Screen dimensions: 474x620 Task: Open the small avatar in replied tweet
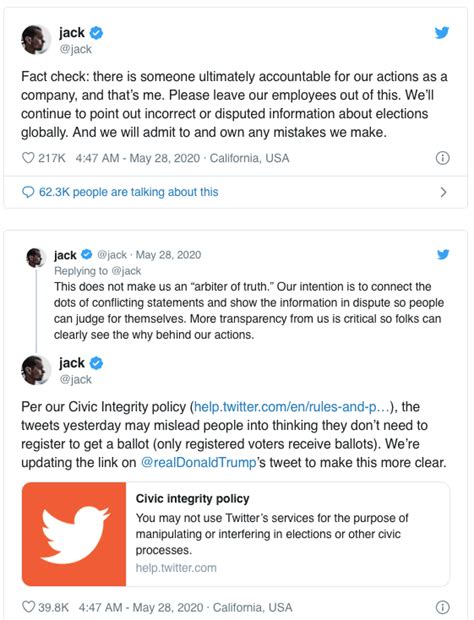(36, 258)
